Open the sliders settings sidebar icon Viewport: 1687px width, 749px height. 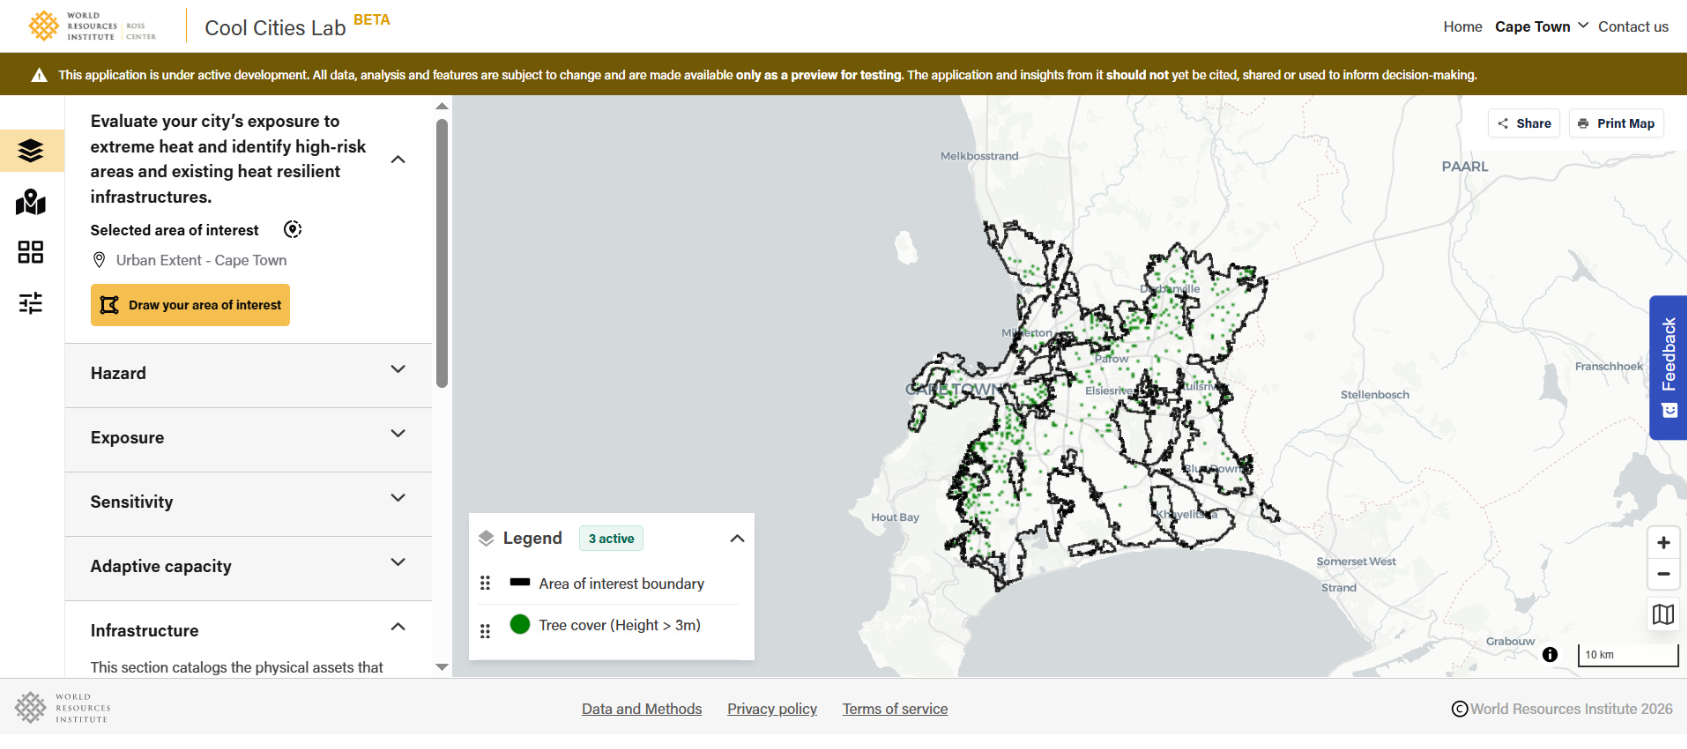click(x=31, y=303)
